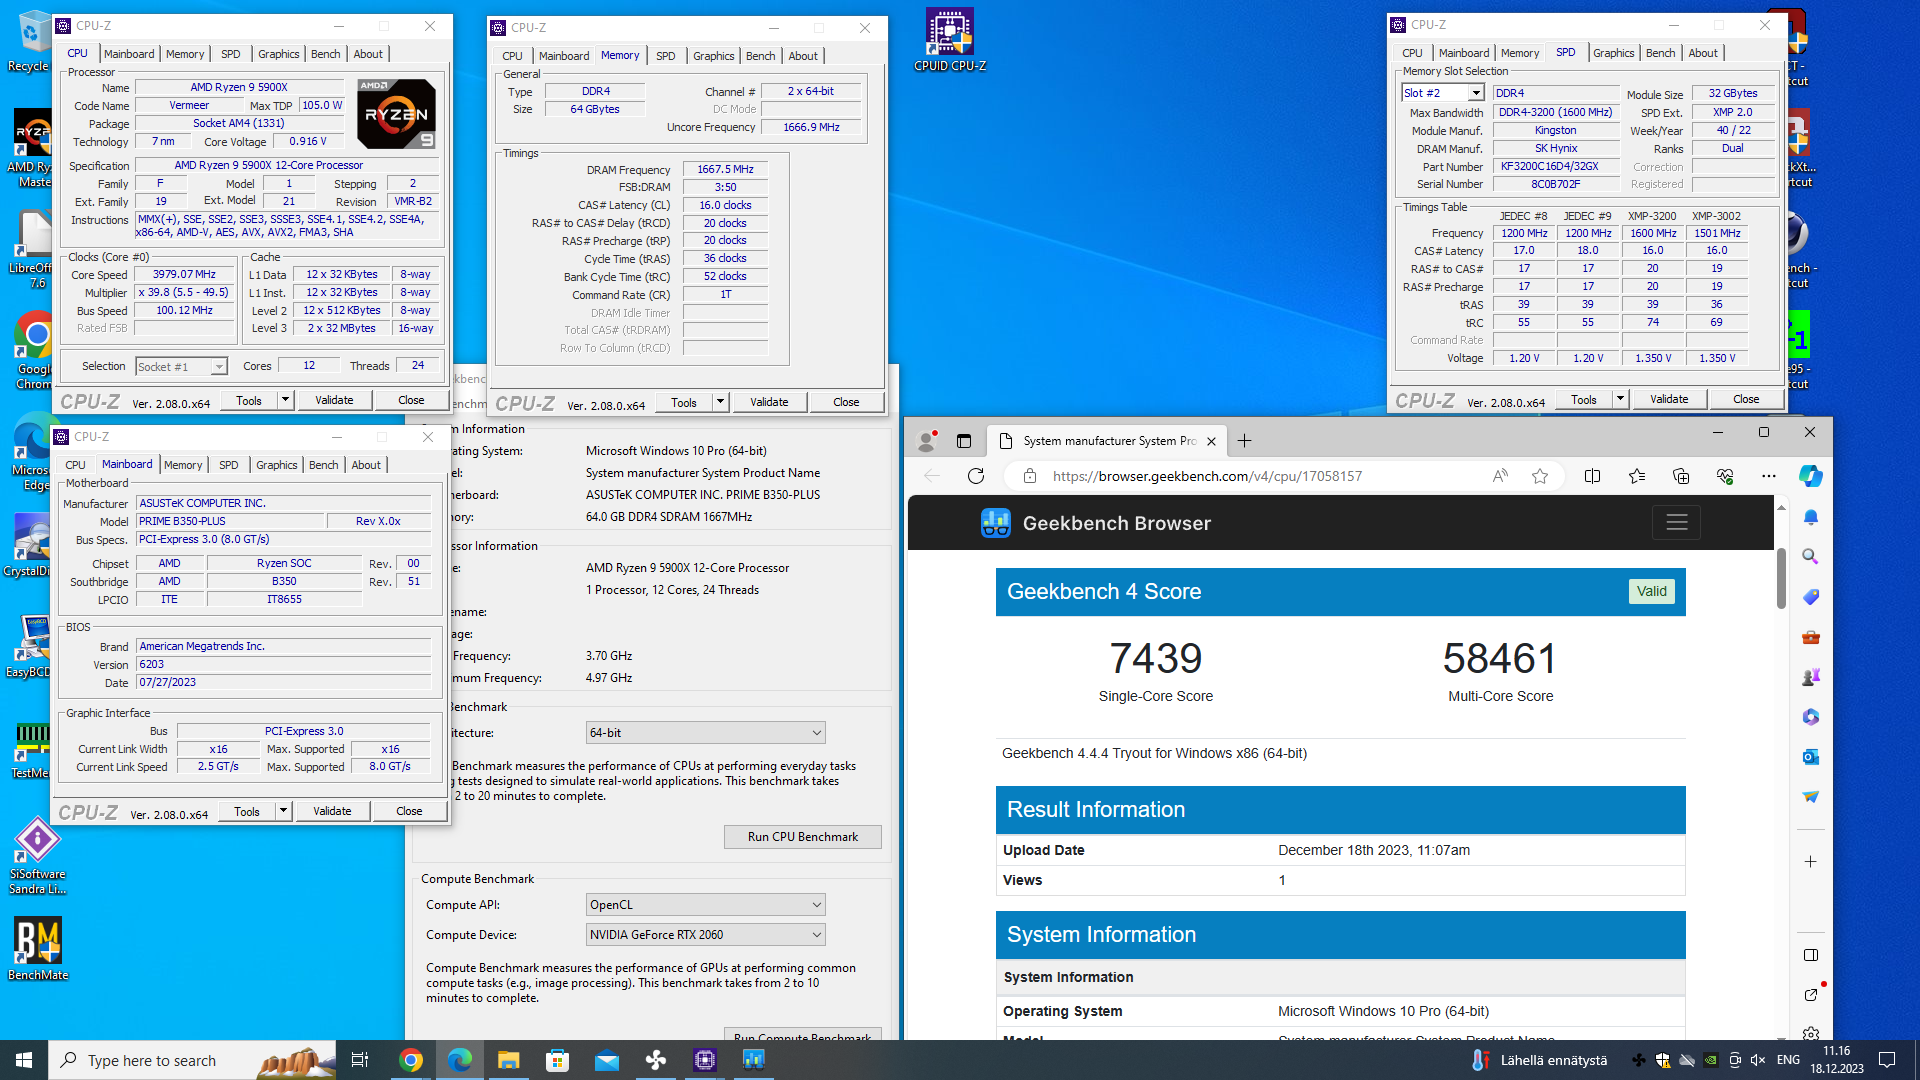This screenshot has height=1080, width=1920.
Task: Click Geekbench Browser logo icon
Action: (x=996, y=523)
